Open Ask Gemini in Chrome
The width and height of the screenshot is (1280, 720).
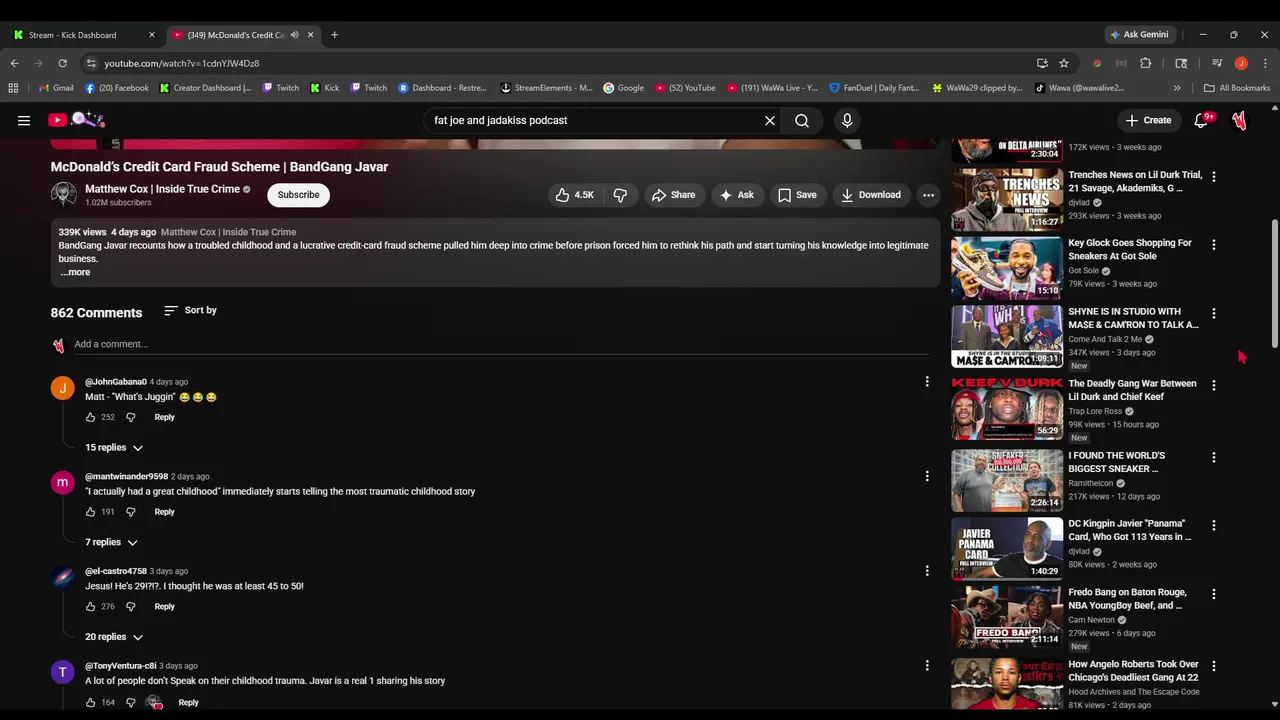1139,35
